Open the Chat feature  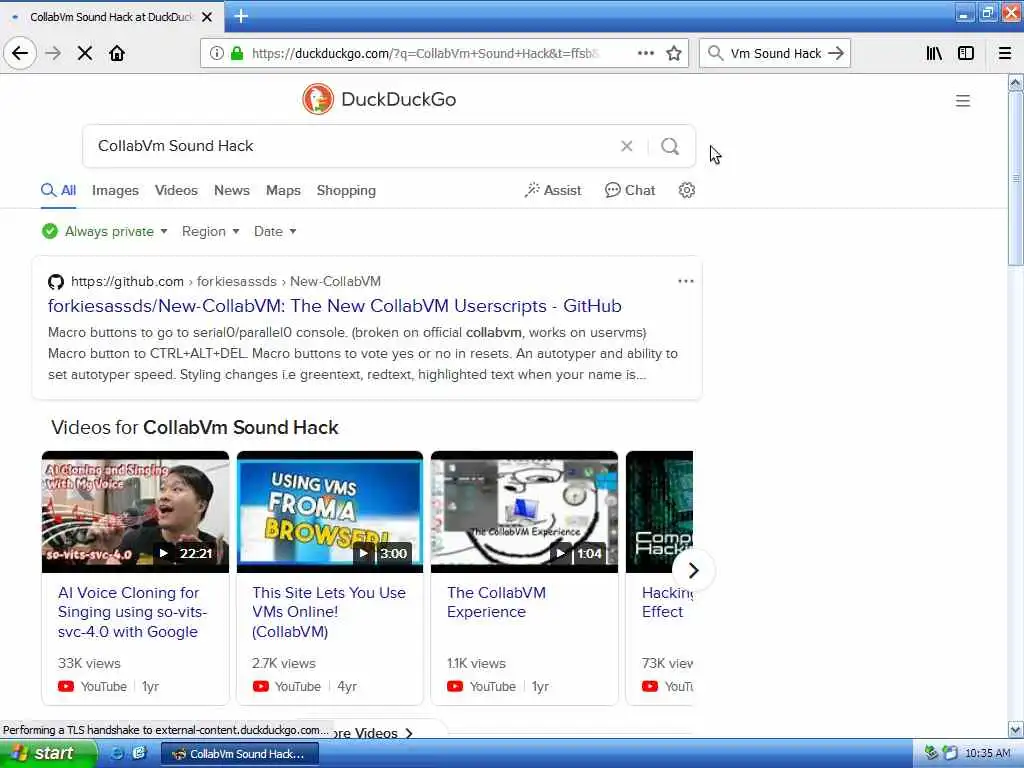point(630,190)
